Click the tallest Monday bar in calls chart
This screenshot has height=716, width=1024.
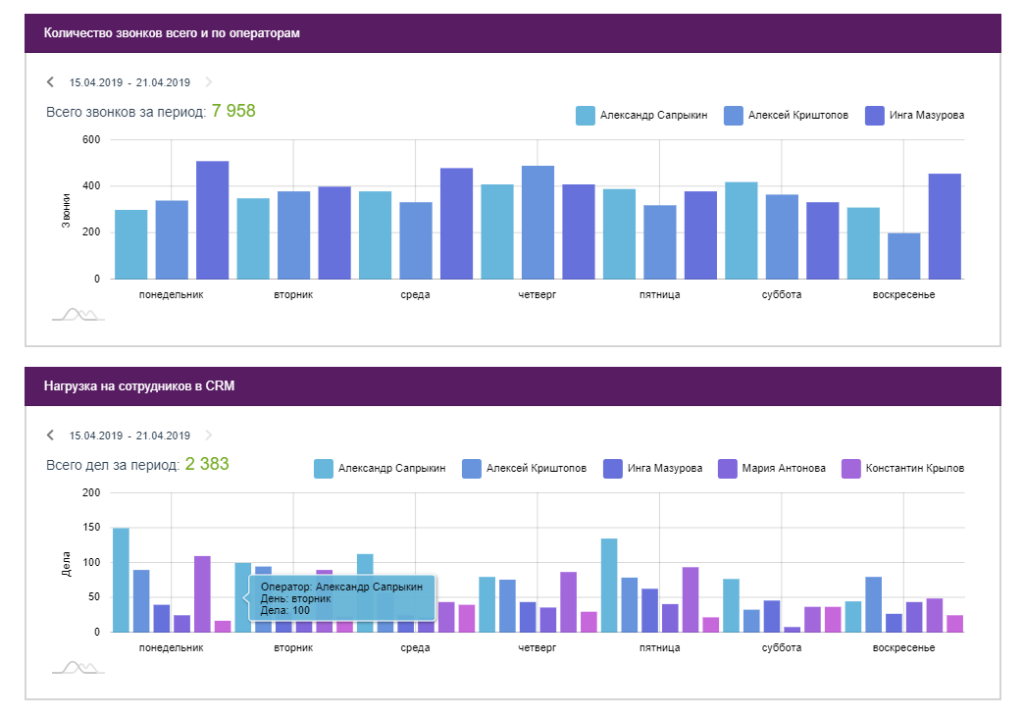pyautogui.click(x=212, y=220)
